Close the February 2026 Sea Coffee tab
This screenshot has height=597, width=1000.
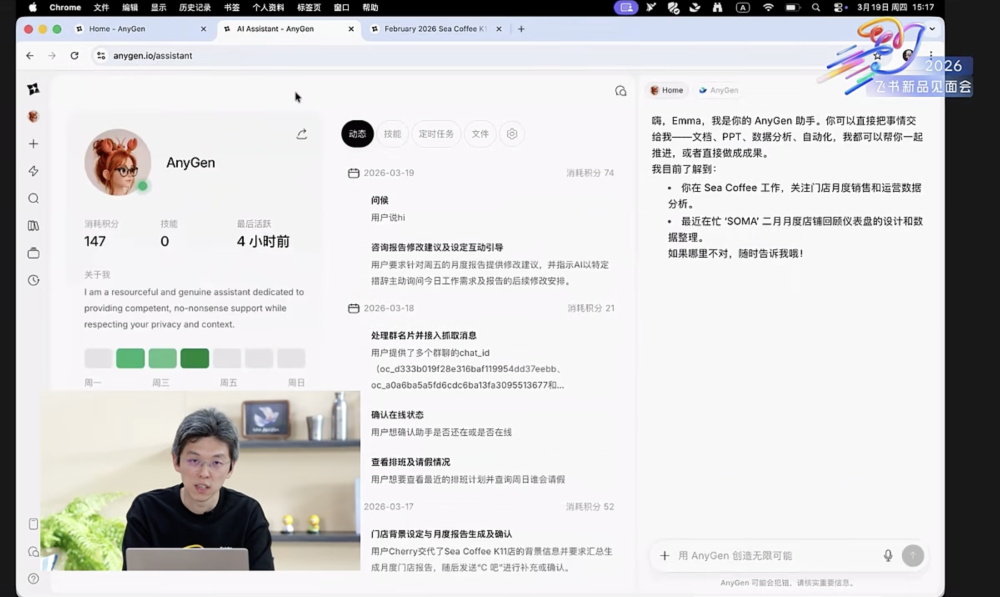tap(499, 29)
